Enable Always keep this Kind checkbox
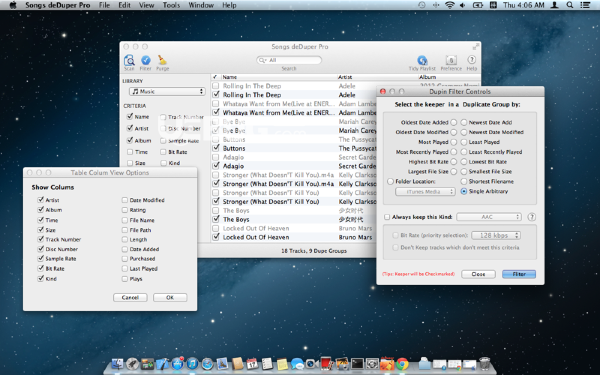600x375 pixels. pos(387,217)
